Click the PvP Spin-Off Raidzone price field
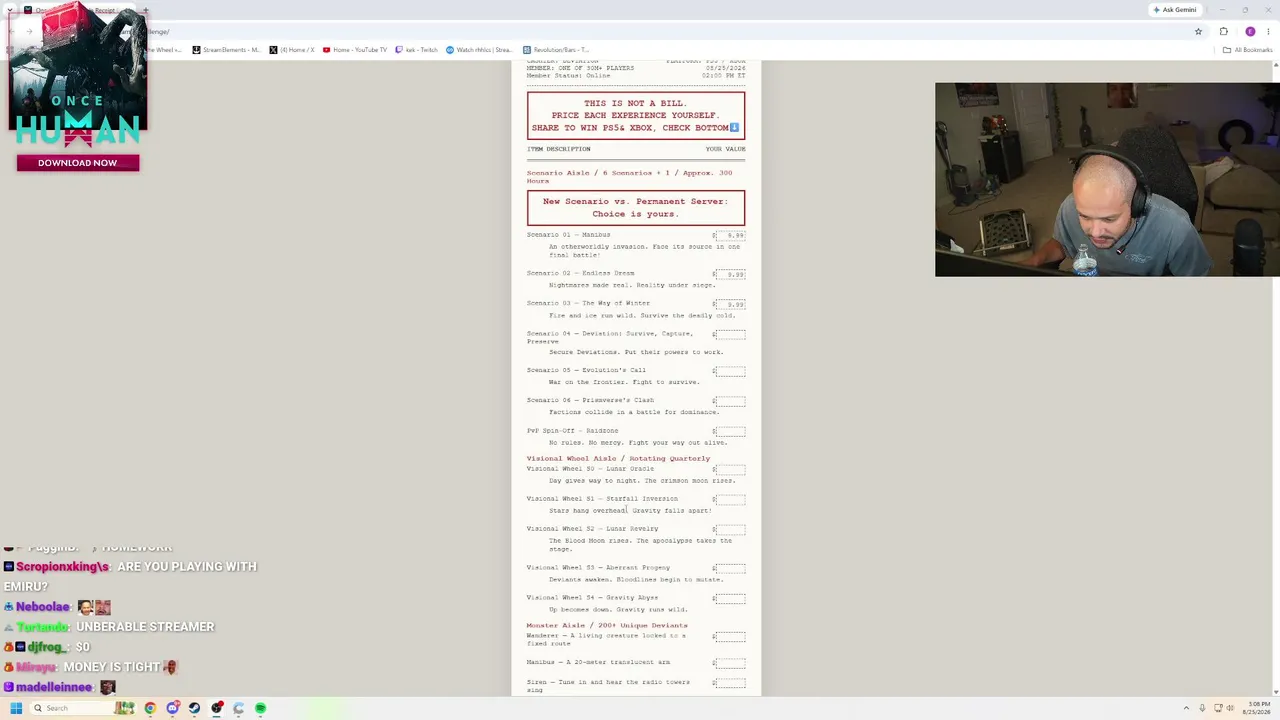Screen dimensions: 1280x720 pos(730,432)
